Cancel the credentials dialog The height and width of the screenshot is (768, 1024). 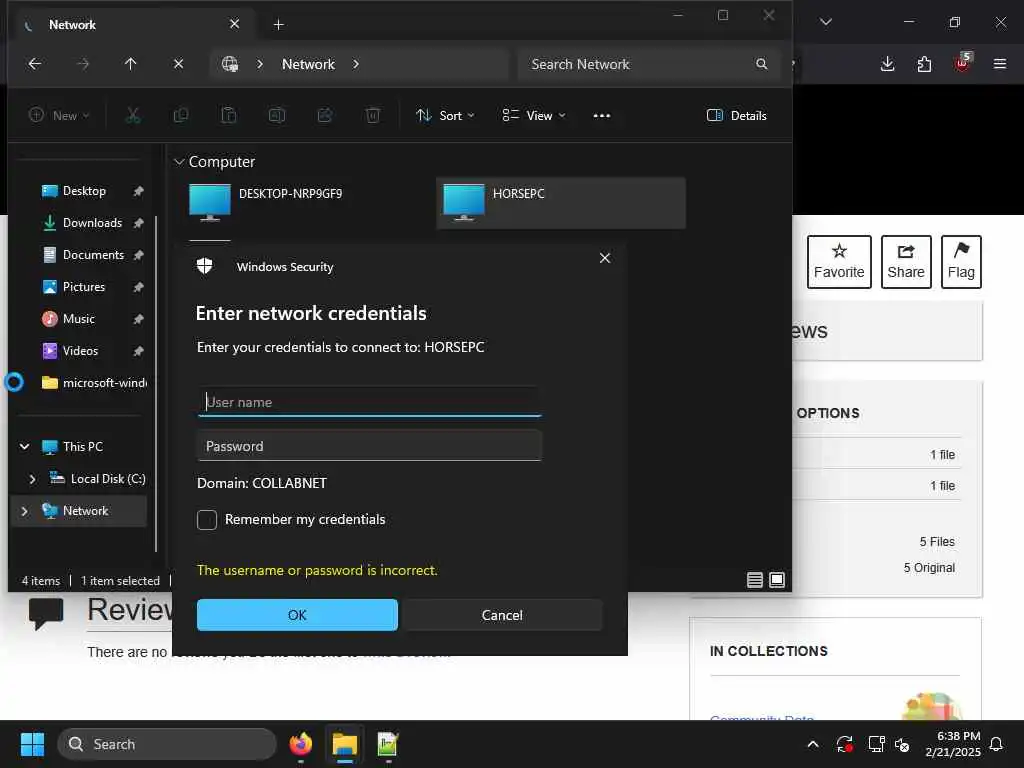pyautogui.click(x=502, y=615)
